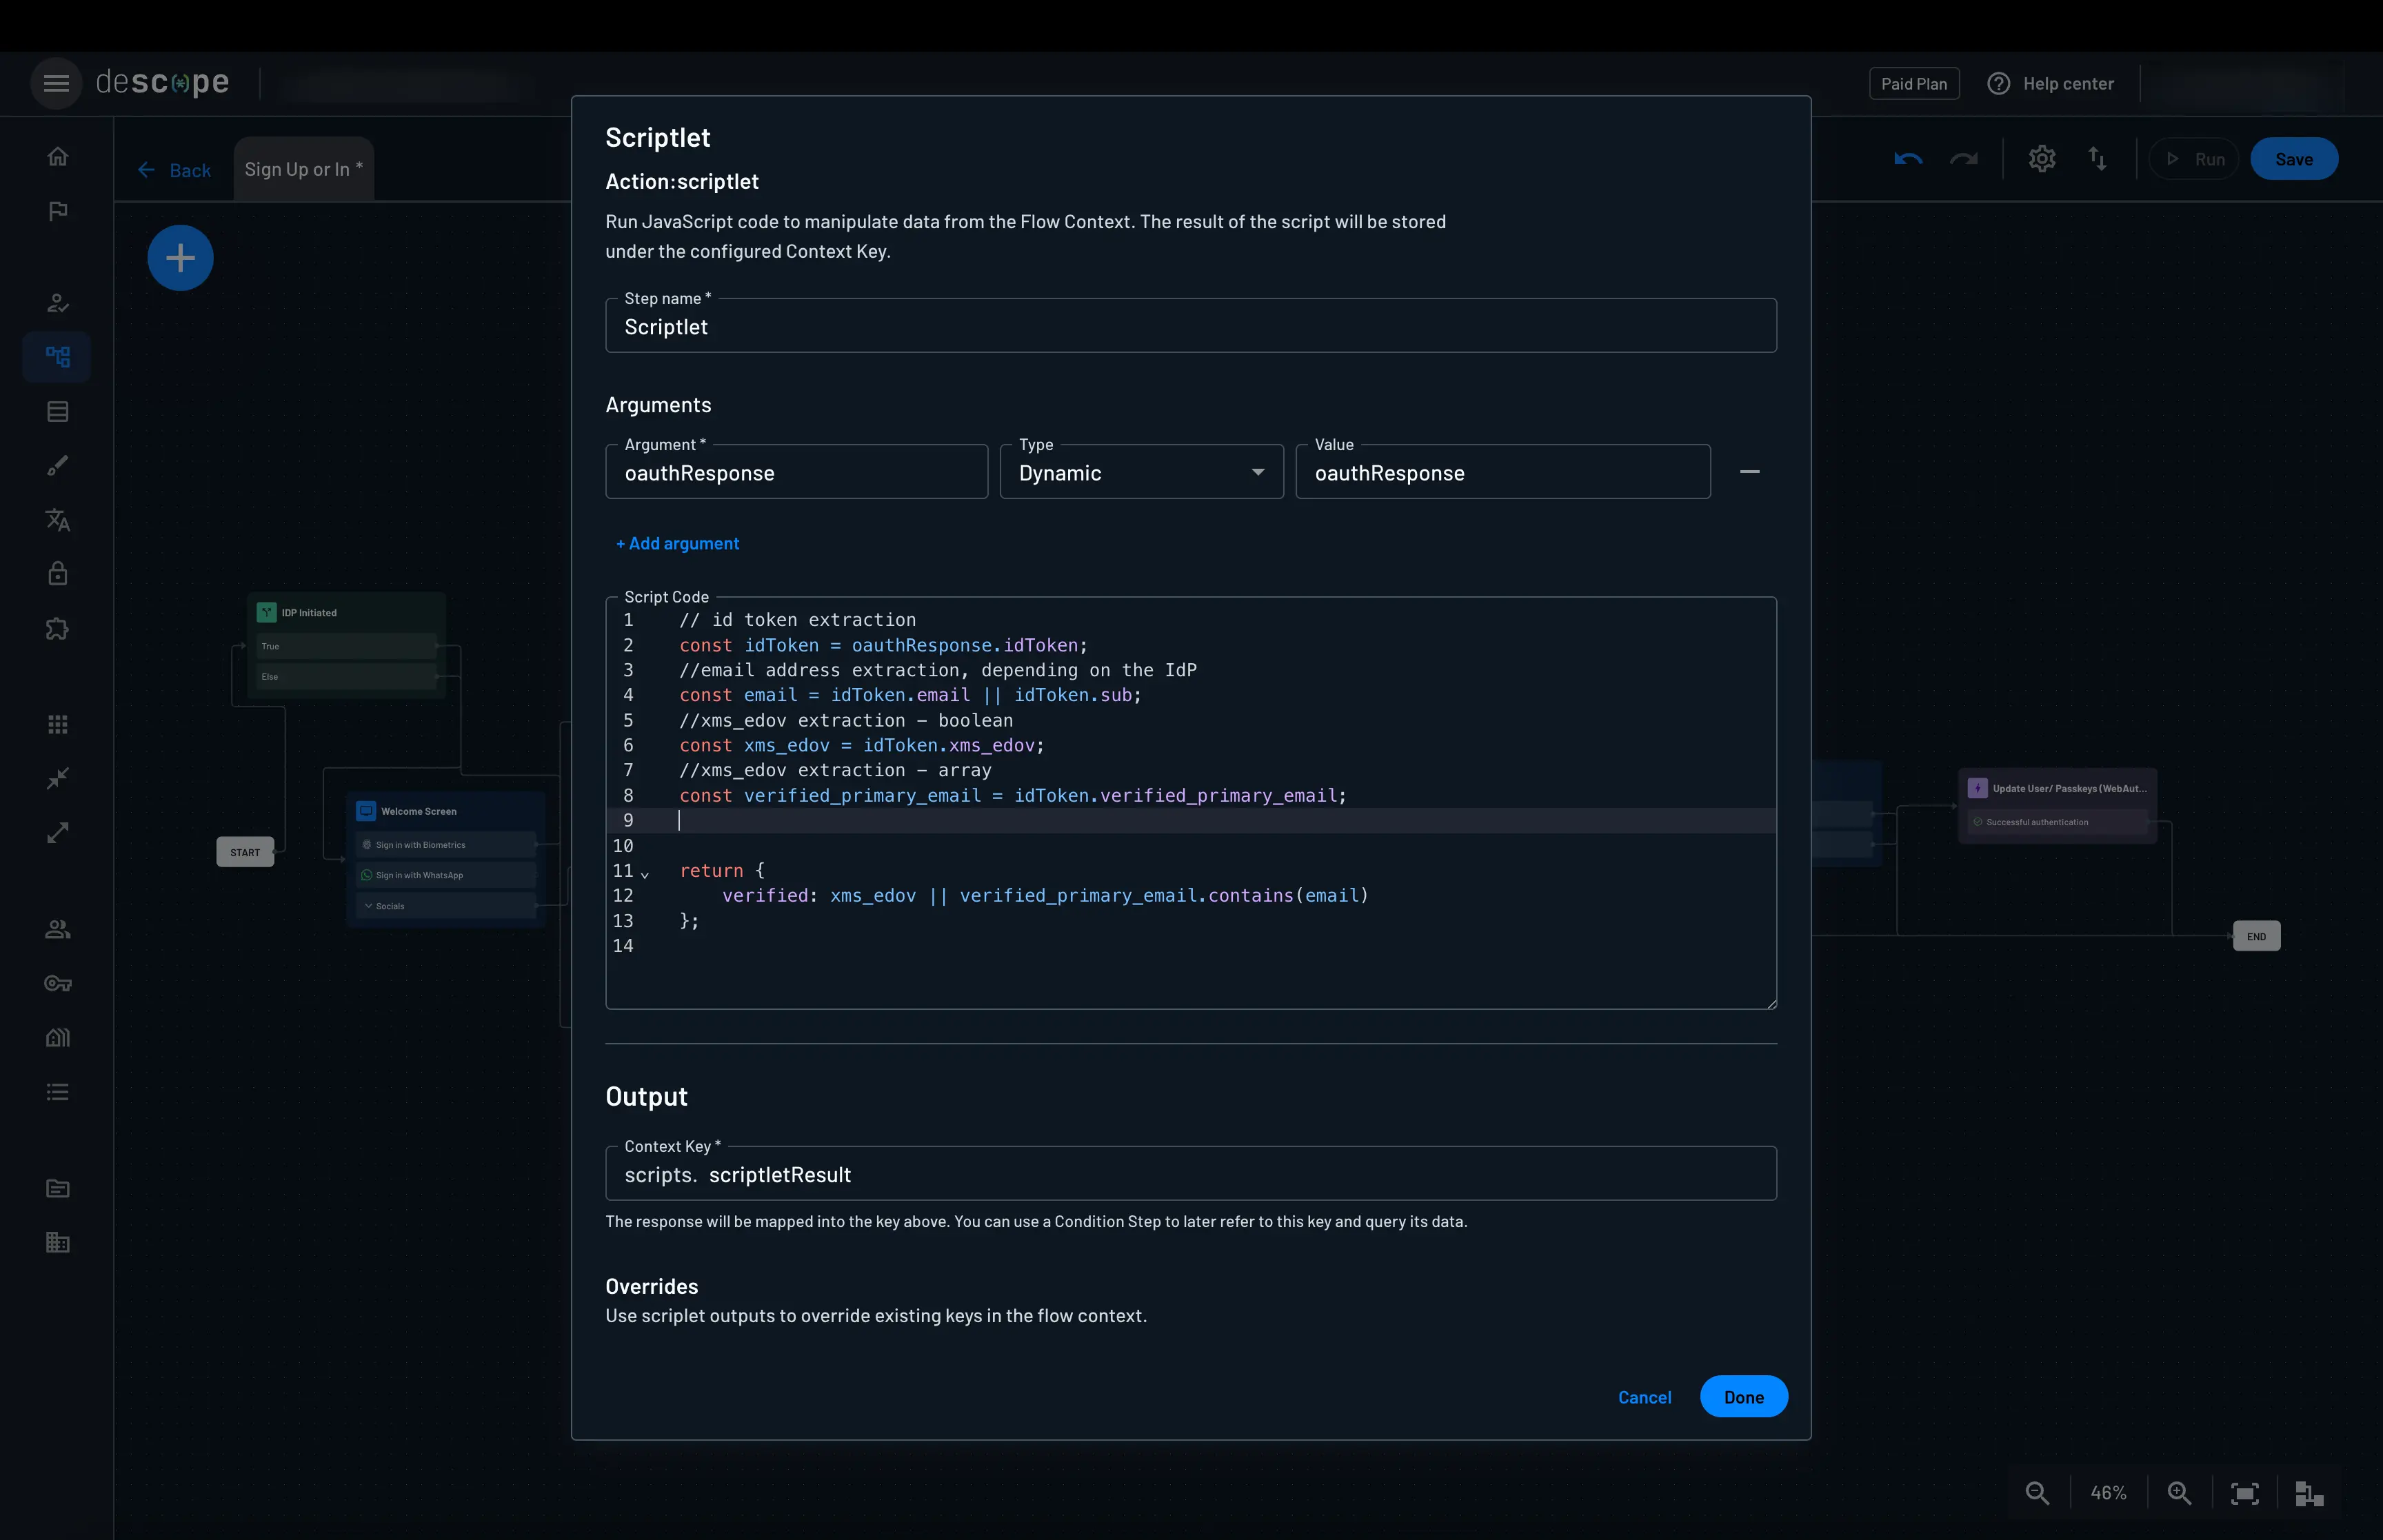The image size is (2383, 1540).
Task: Undo the last flow change
Action: coord(1908,159)
